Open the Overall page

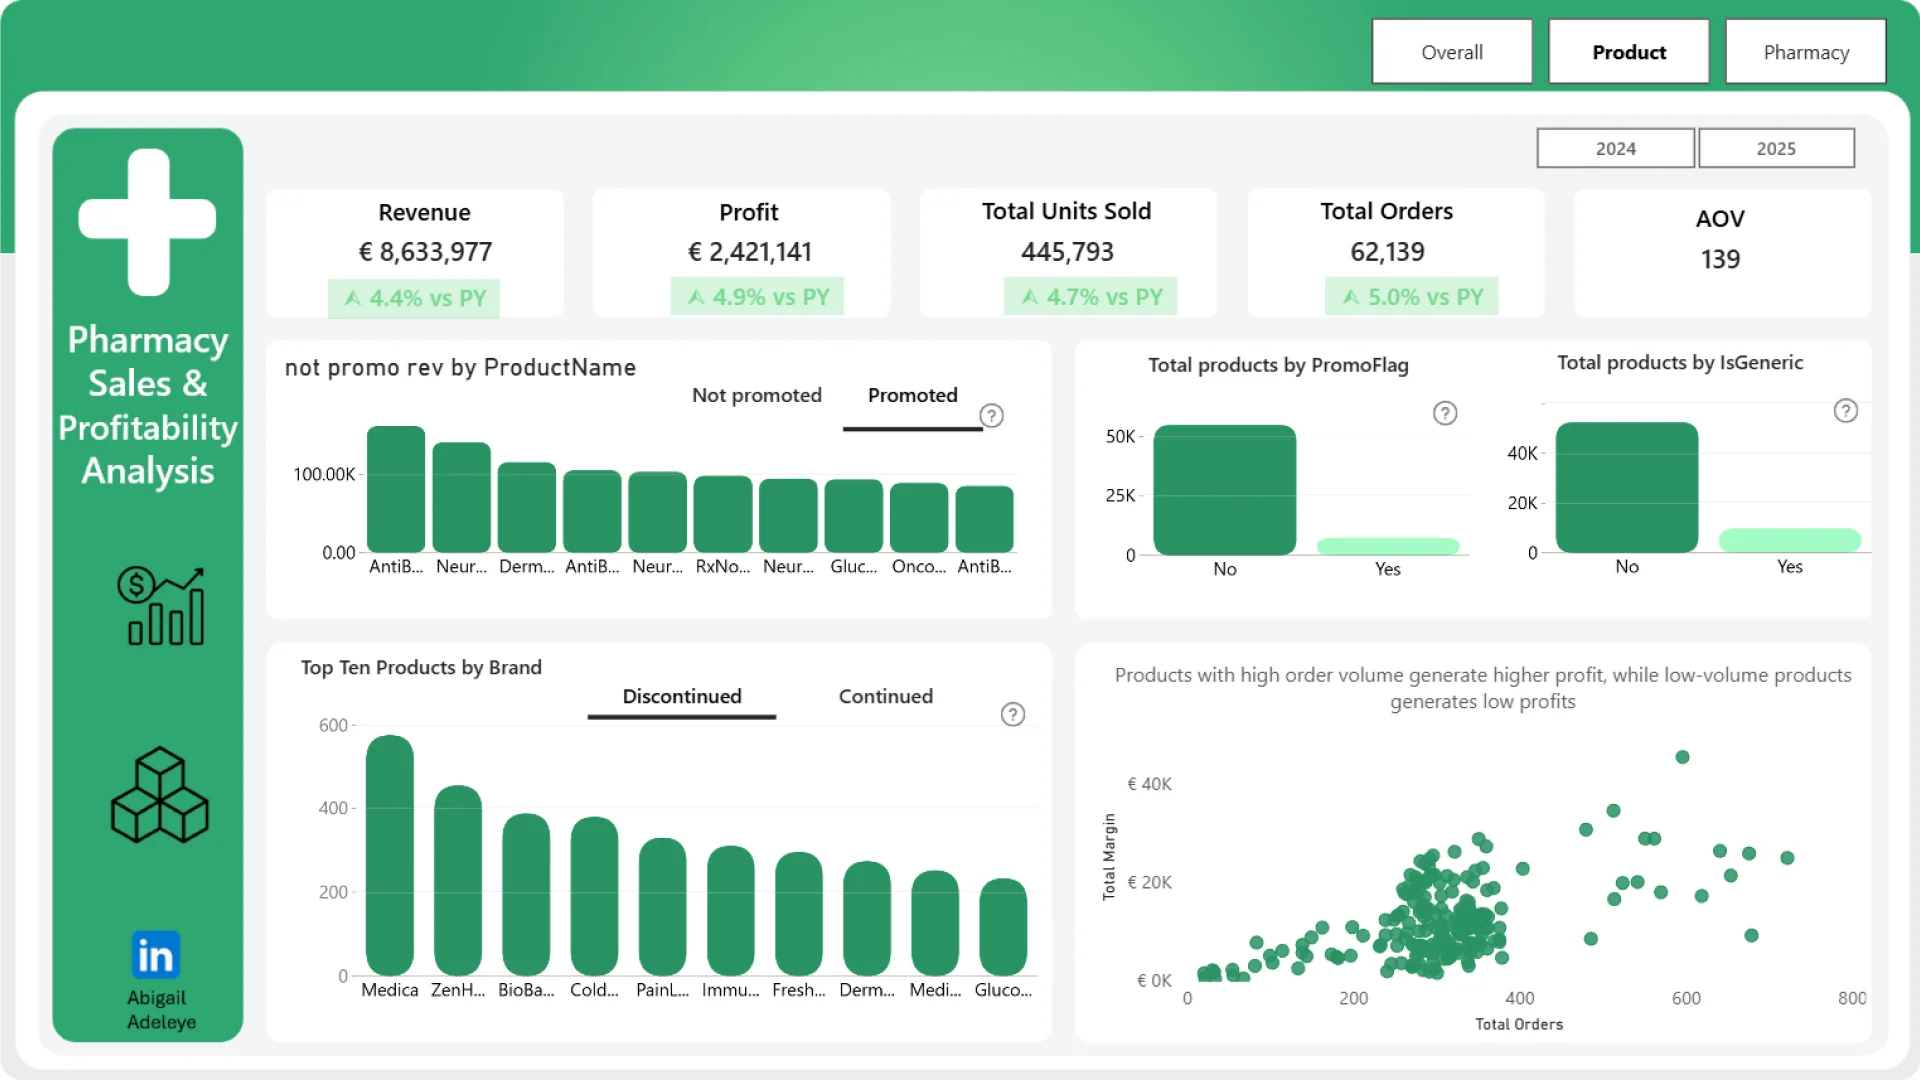click(1452, 52)
